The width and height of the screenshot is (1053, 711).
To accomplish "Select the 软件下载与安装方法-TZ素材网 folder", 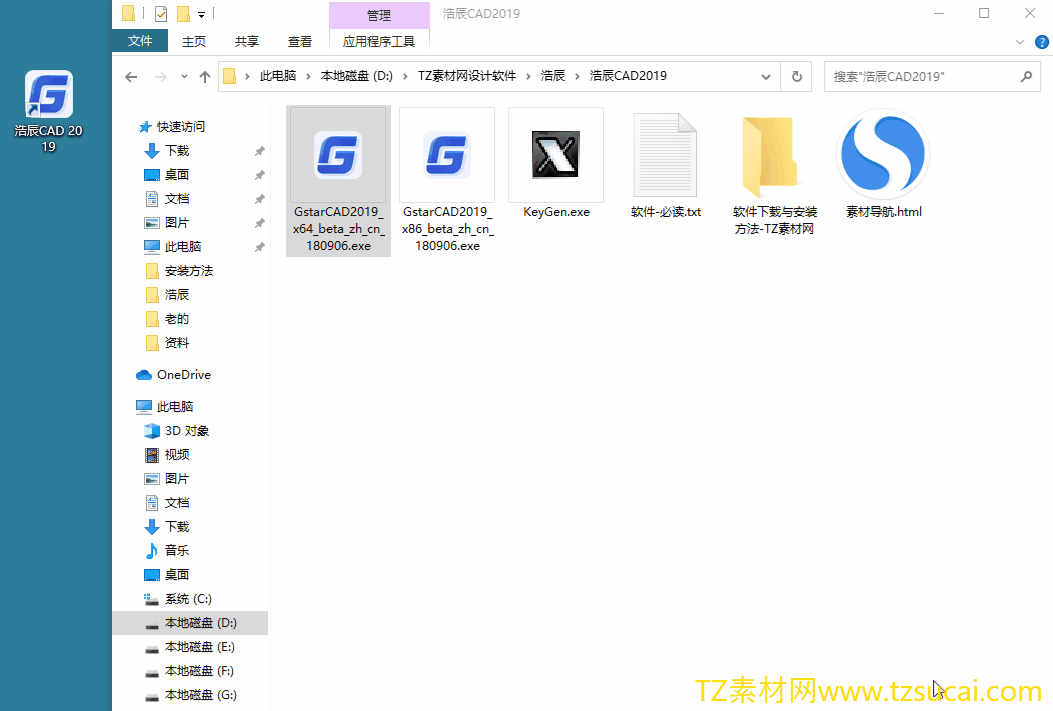I will click(774, 173).
